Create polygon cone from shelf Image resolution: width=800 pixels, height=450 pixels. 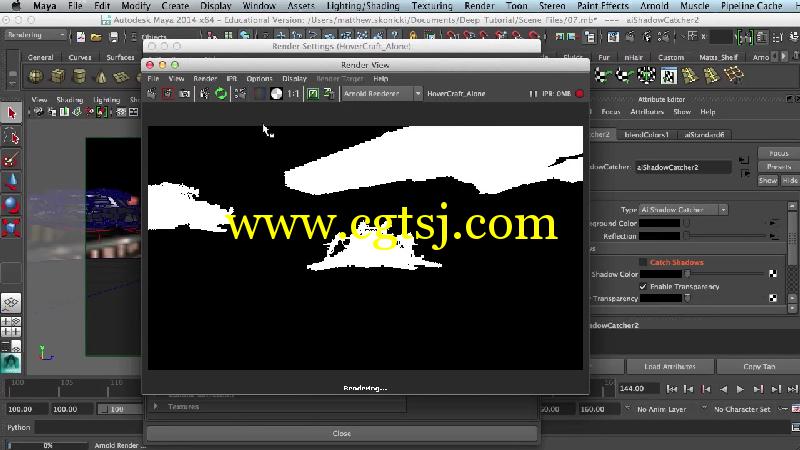click(x=101, y=77)
